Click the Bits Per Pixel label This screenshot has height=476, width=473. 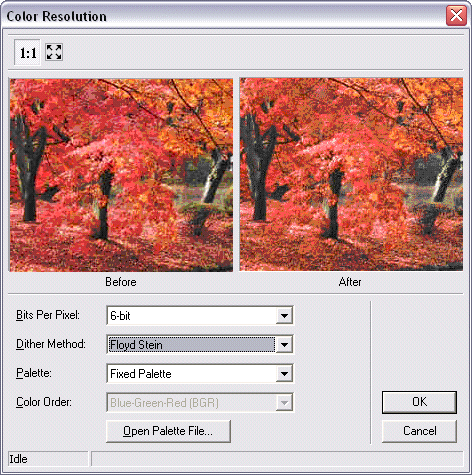[x=48, y=315]
